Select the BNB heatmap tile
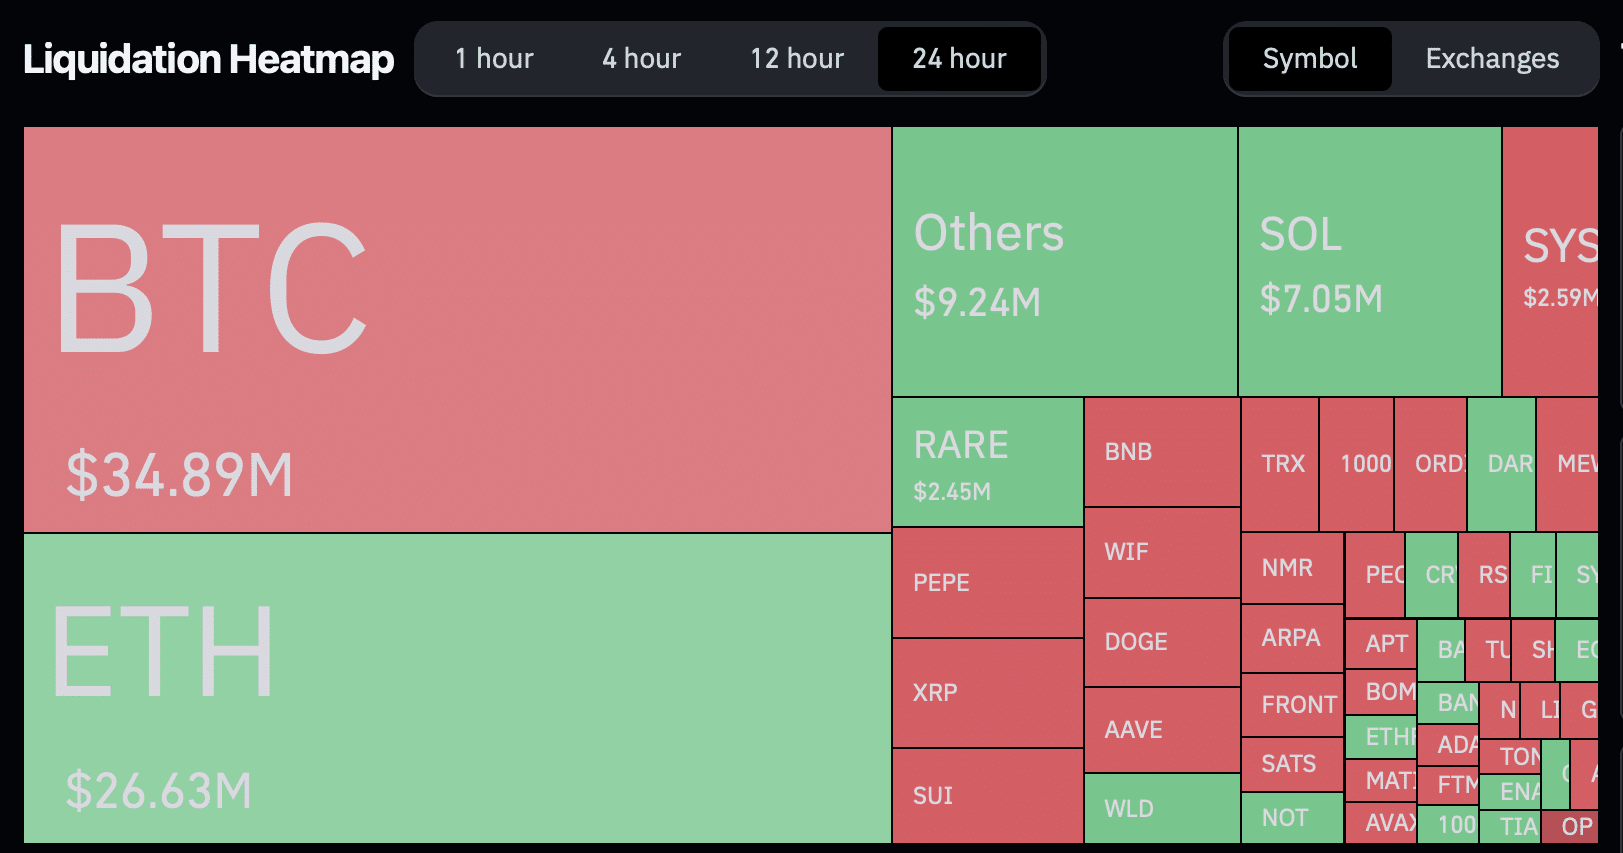The height and width of the screenshot is (853, 1623). point(1163,452)
